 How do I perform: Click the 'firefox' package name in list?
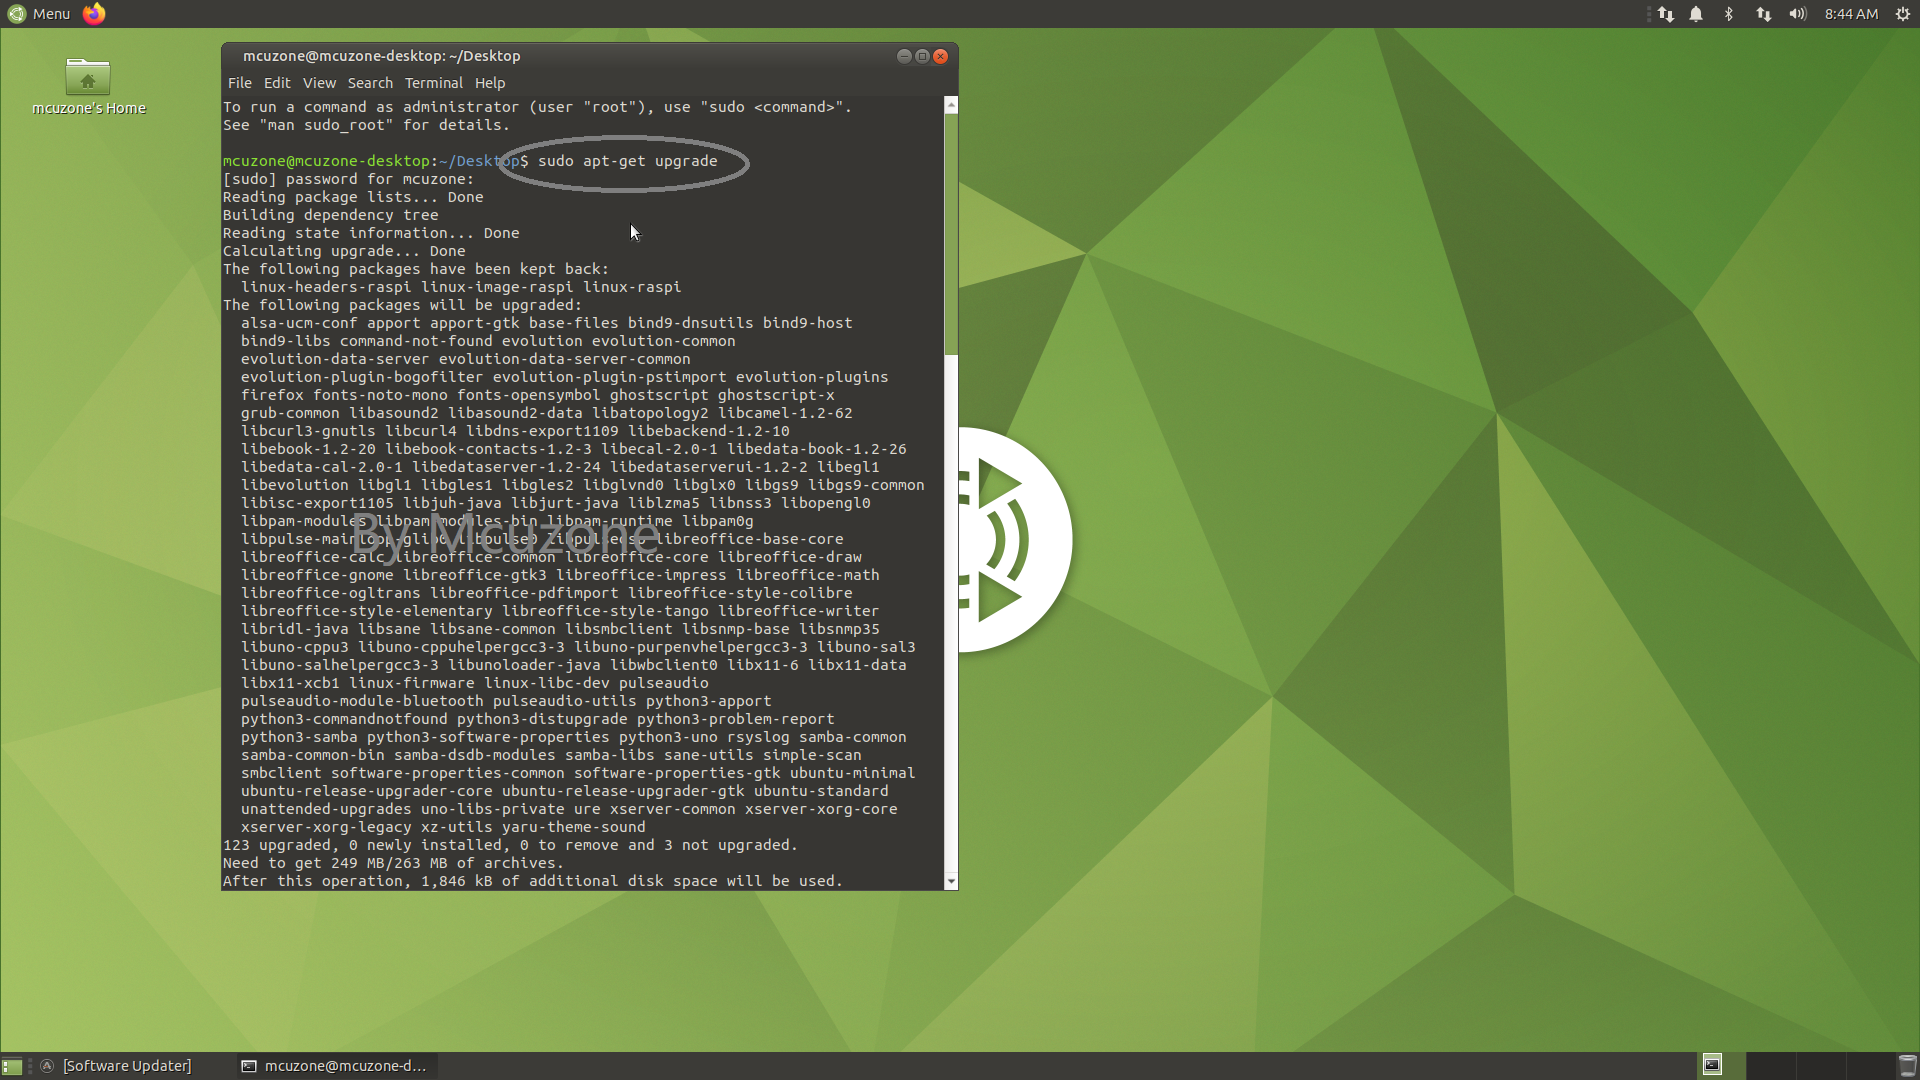tap(272, 395)
